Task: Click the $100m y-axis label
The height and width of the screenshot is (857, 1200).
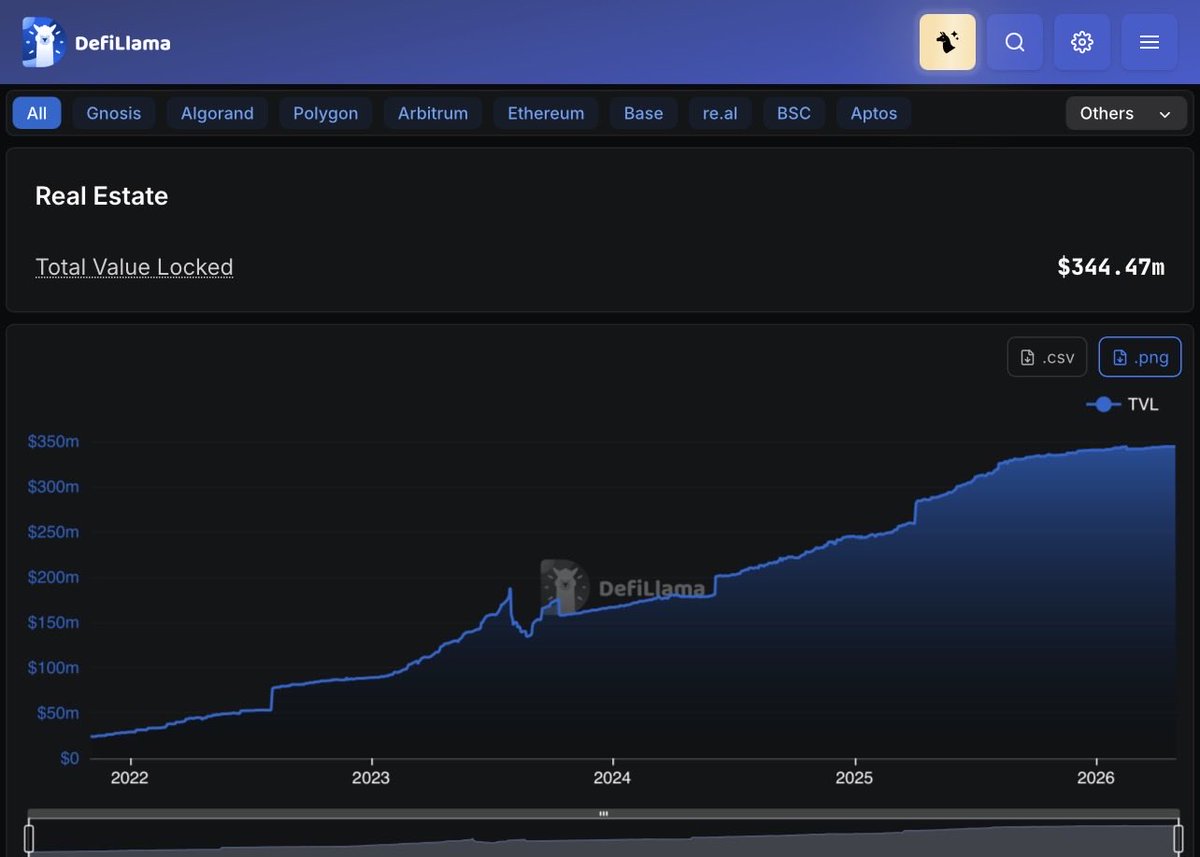Action: pos(53,667)
